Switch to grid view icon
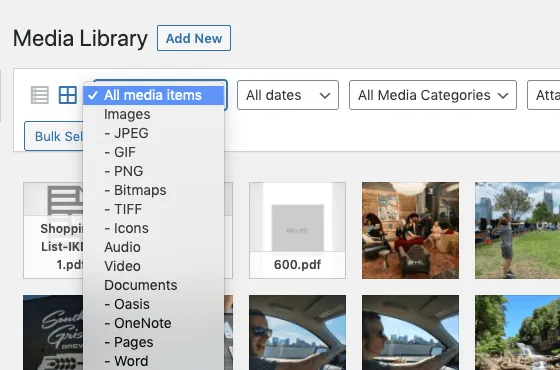 [x=68, y=95]
